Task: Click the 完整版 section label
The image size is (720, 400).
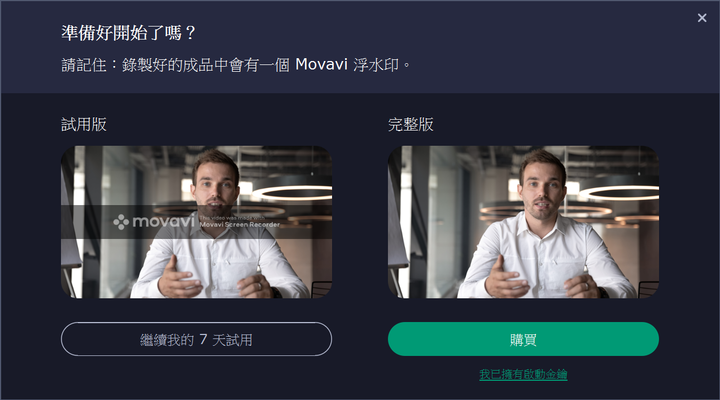Action: 411,124
